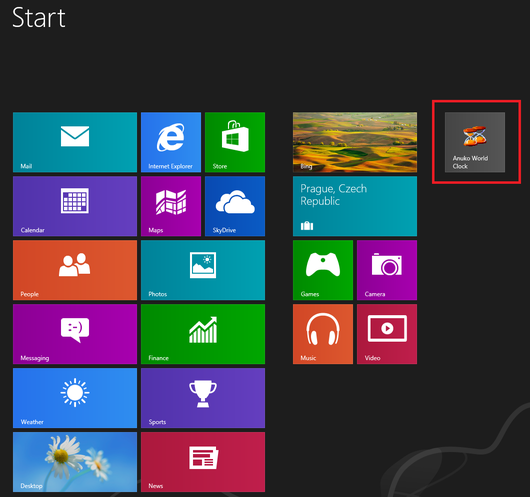Screen dimensions: 530x497
Task: Open the SkyDrive tile
Action: 235,206
